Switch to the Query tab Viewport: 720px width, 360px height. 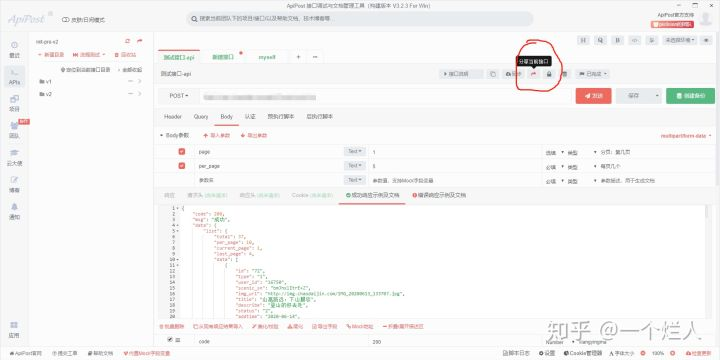201,117
